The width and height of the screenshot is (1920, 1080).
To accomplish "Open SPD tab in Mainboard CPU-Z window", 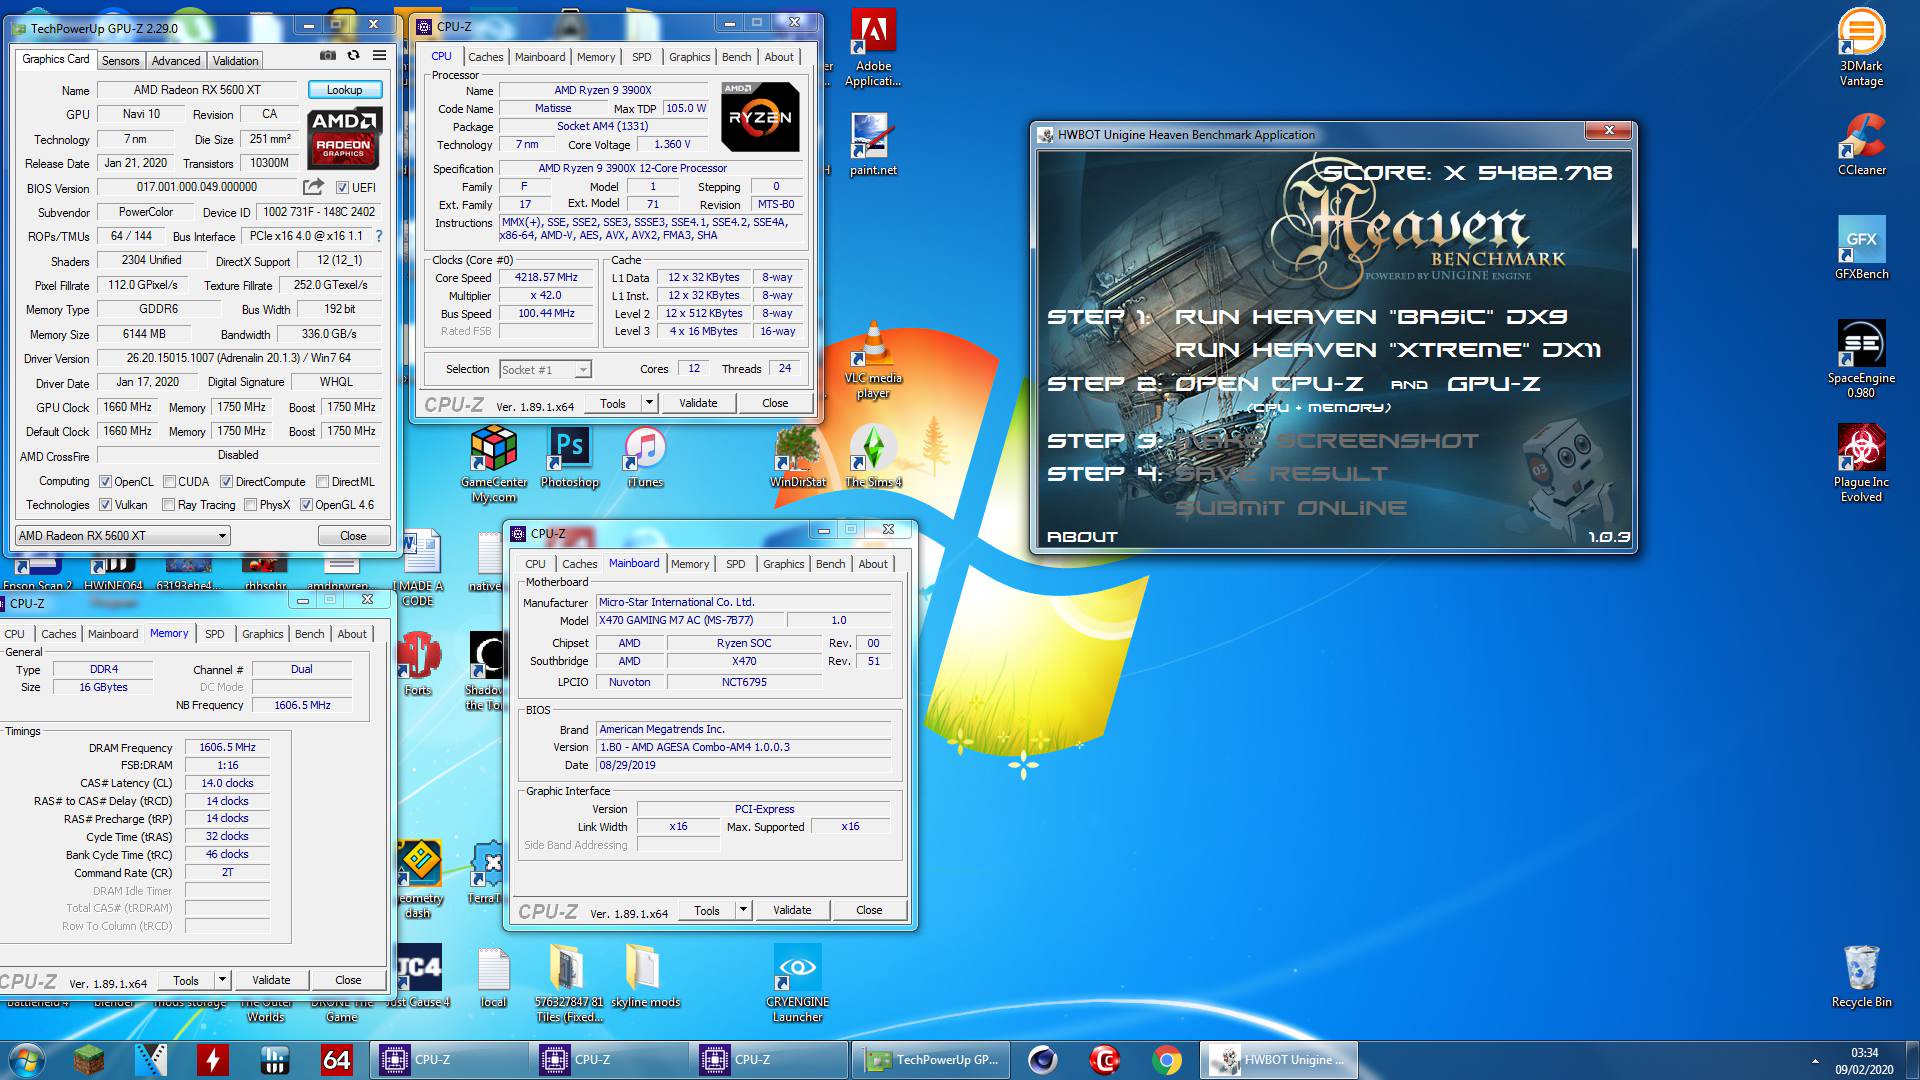I will (735, 564).
